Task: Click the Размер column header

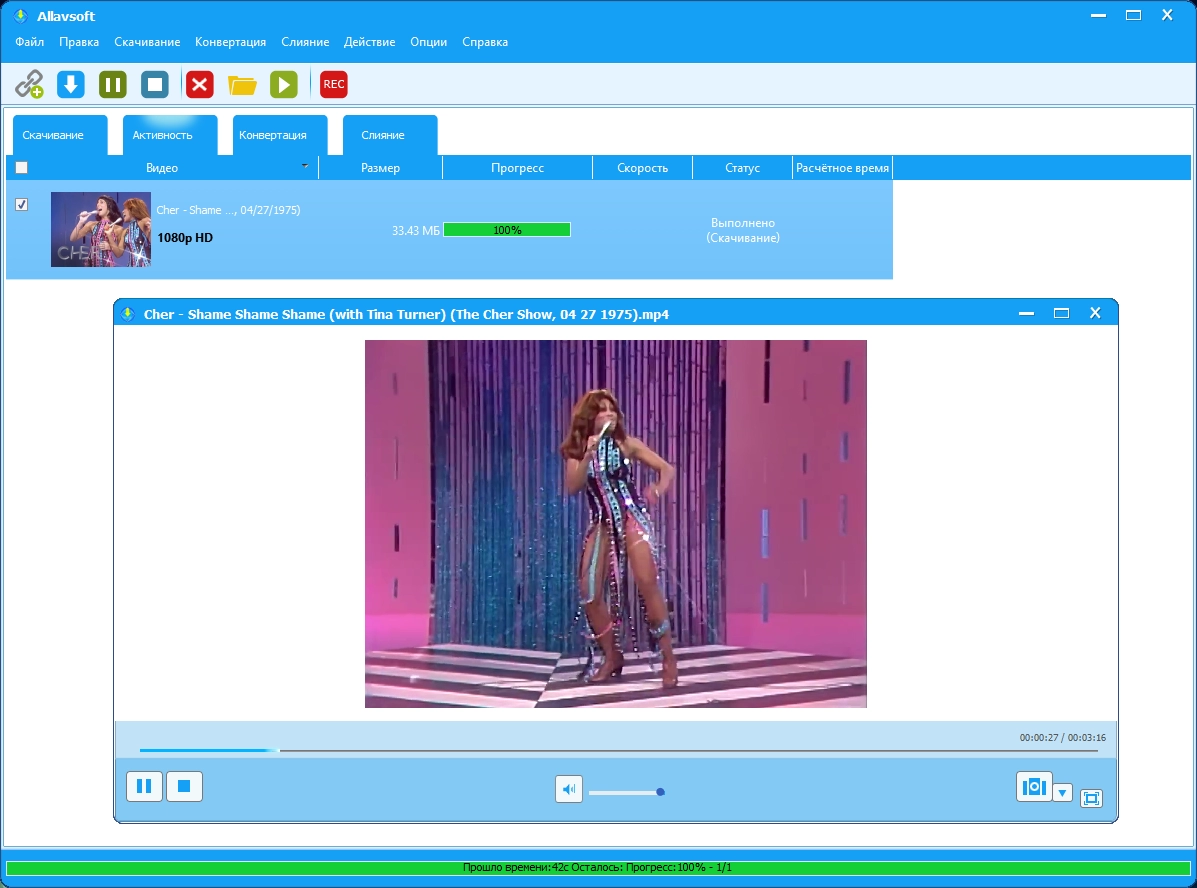Action: pos(380,168)
